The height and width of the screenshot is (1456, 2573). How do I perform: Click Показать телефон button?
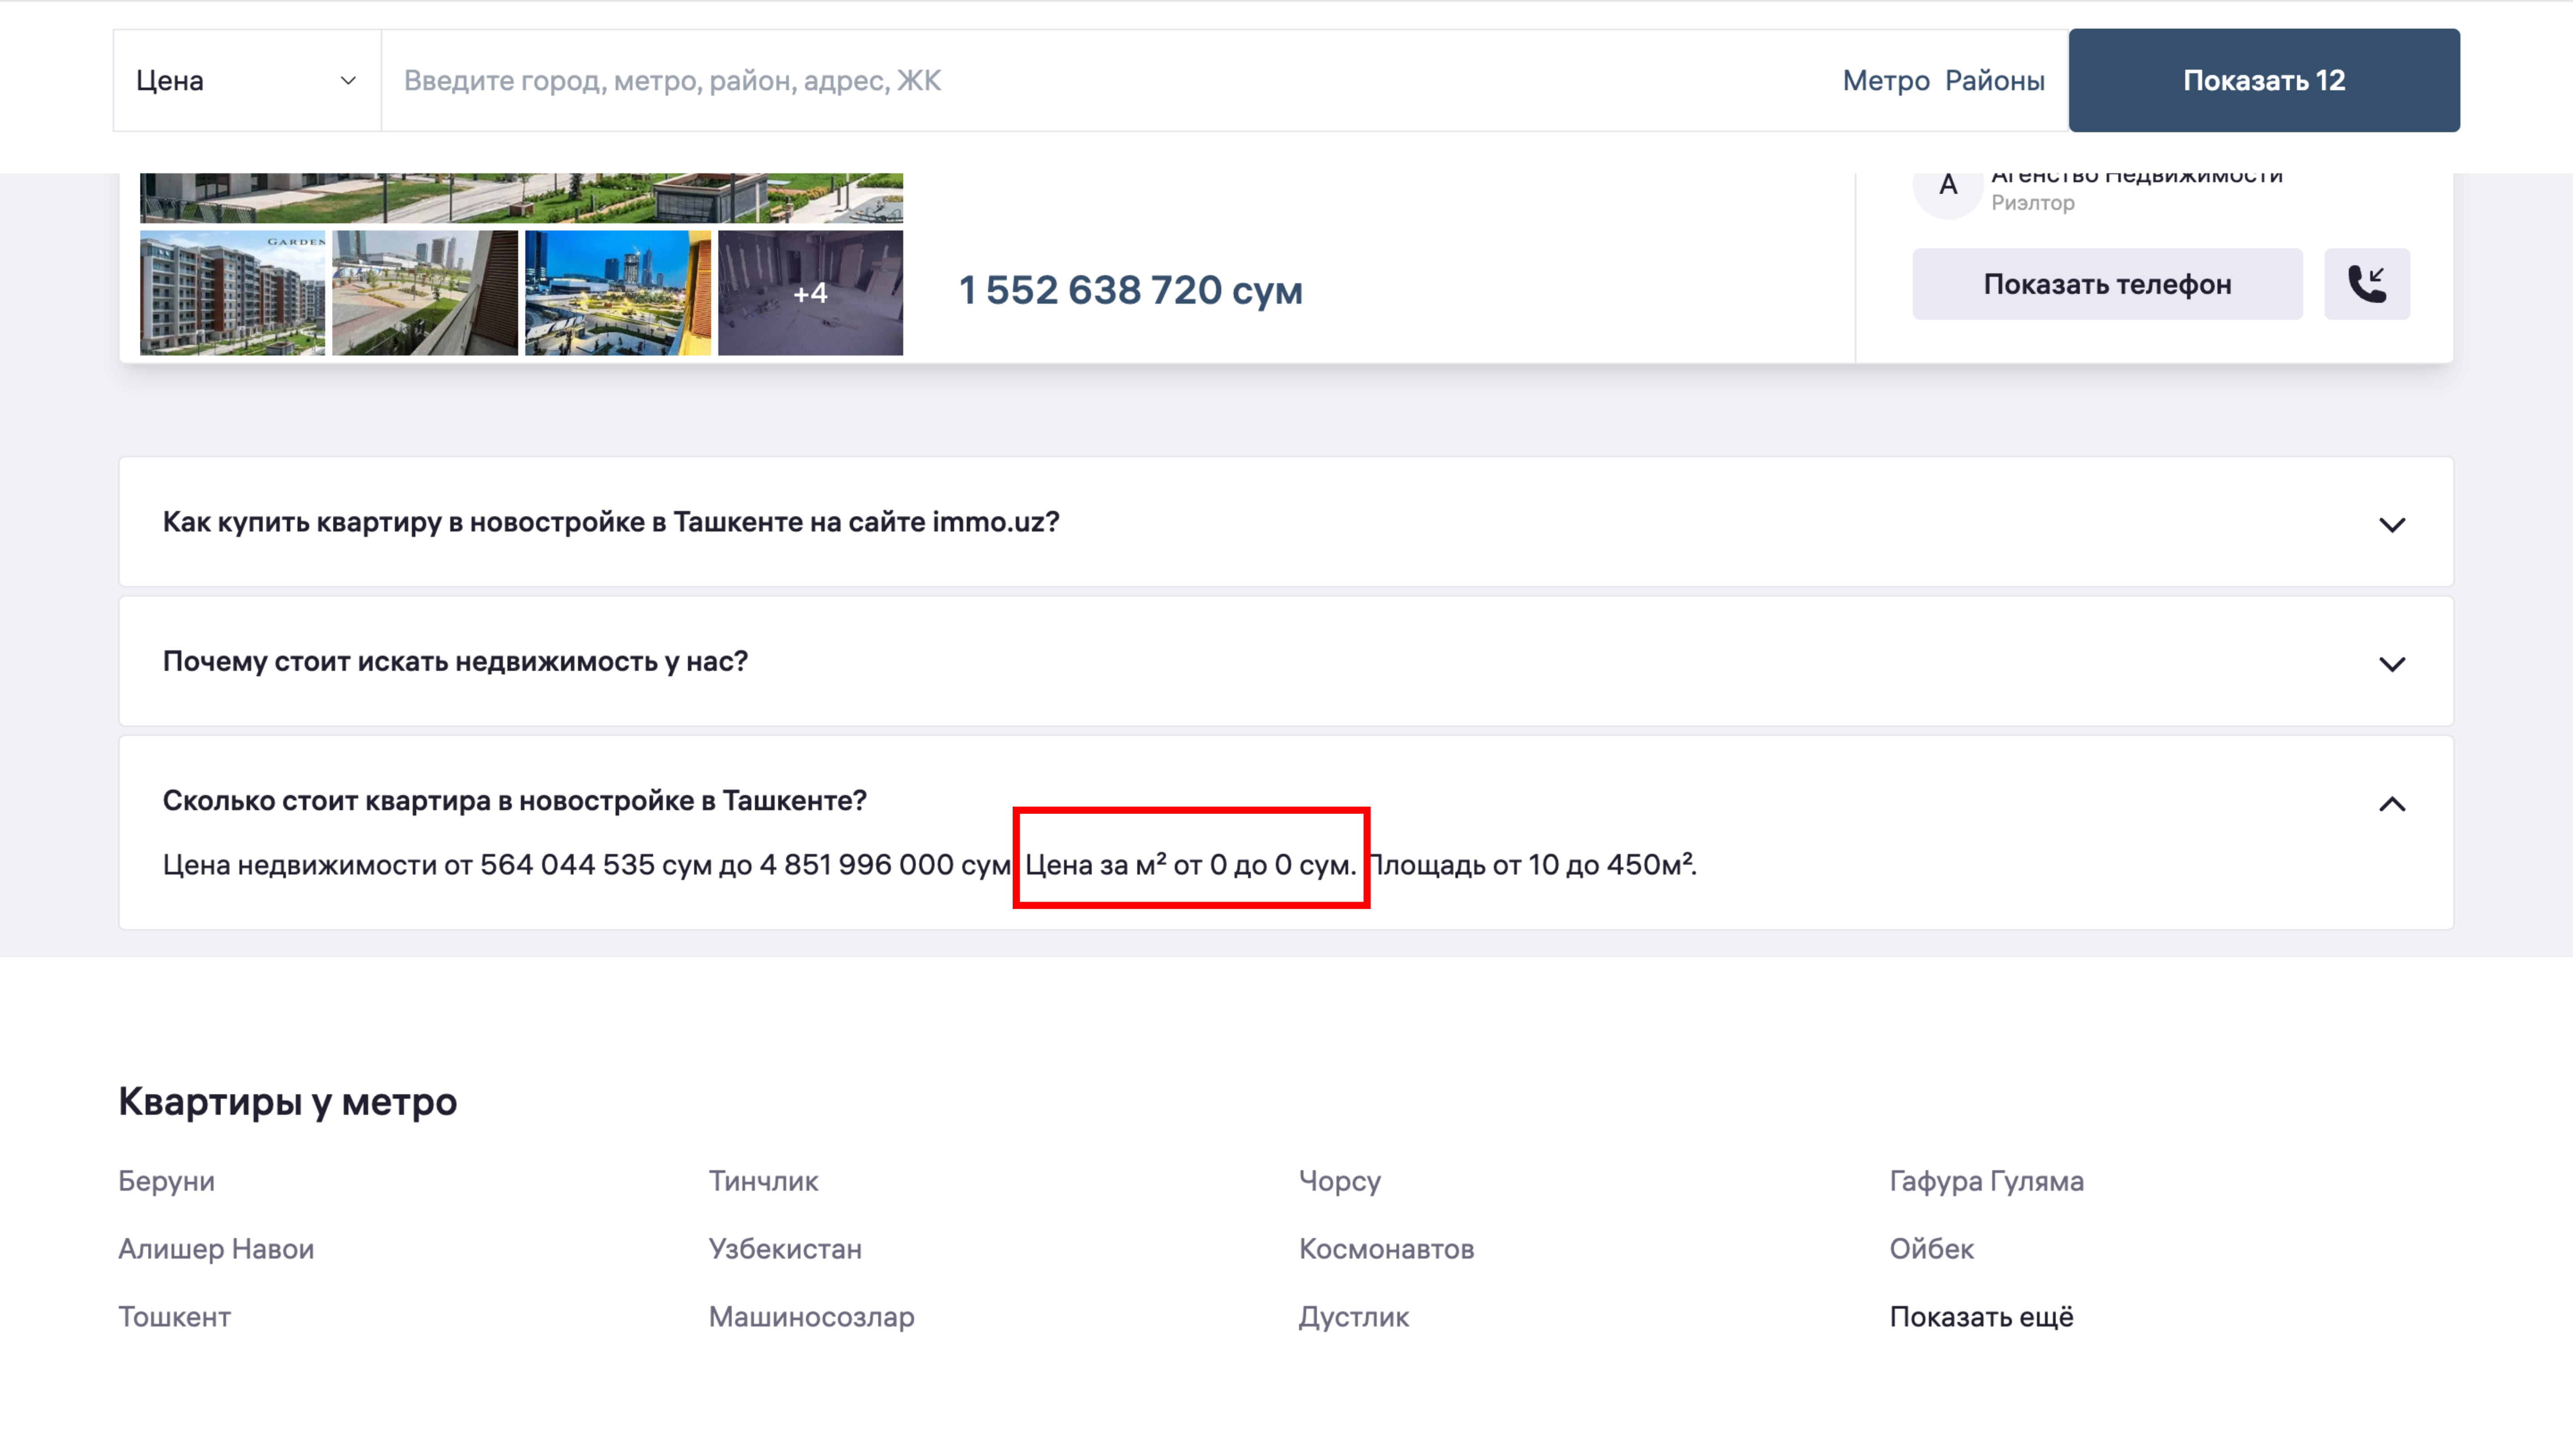pyautogui.click(x=2107, y=284)
